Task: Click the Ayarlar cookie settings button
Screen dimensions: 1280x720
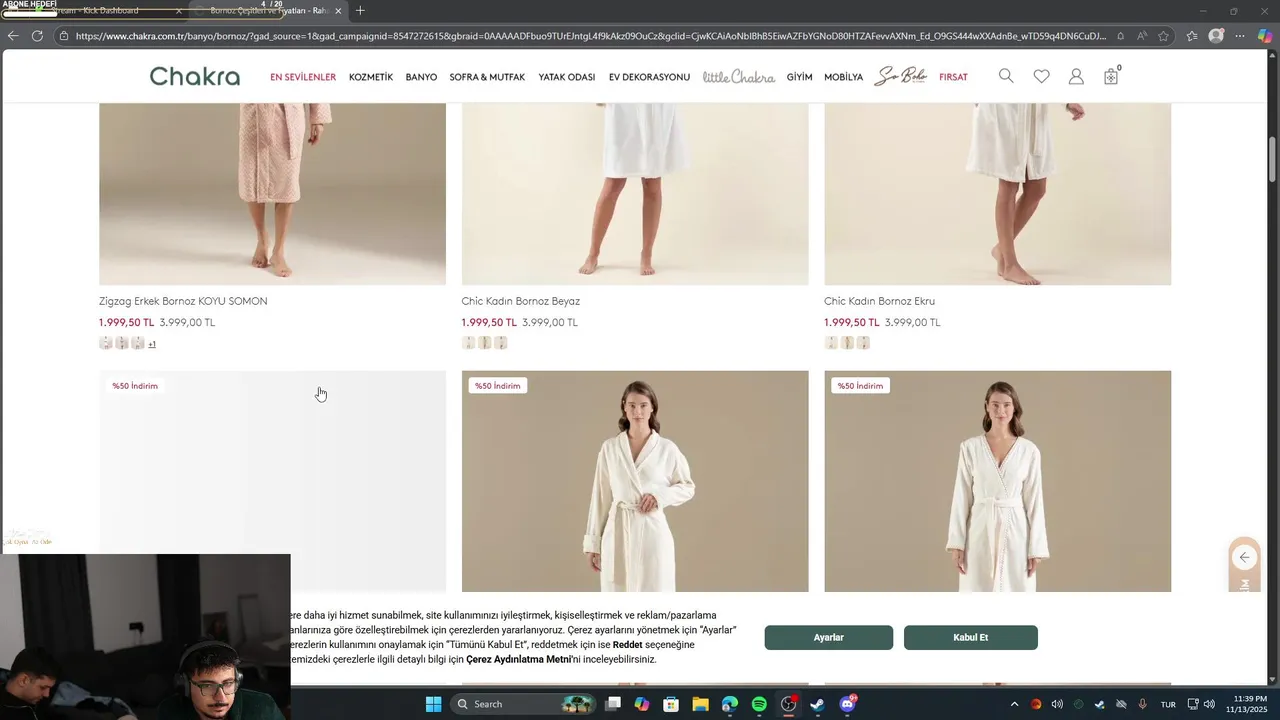Action: point(829,638)
